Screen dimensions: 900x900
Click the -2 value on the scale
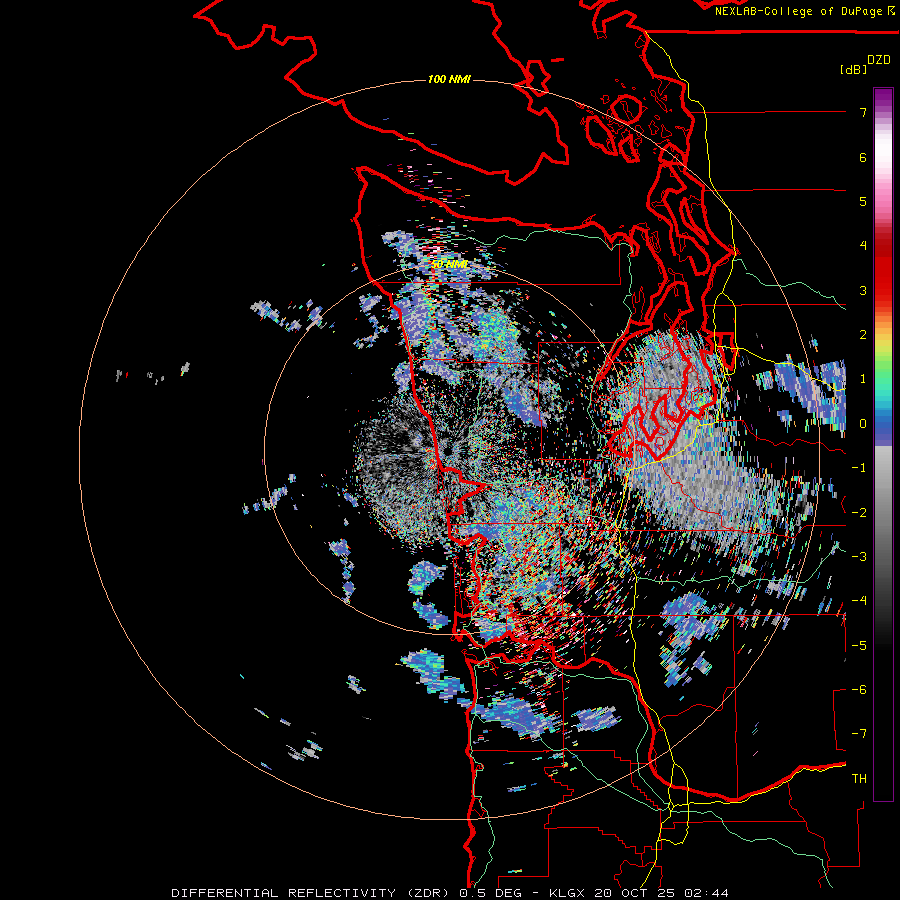coord(859,513)
